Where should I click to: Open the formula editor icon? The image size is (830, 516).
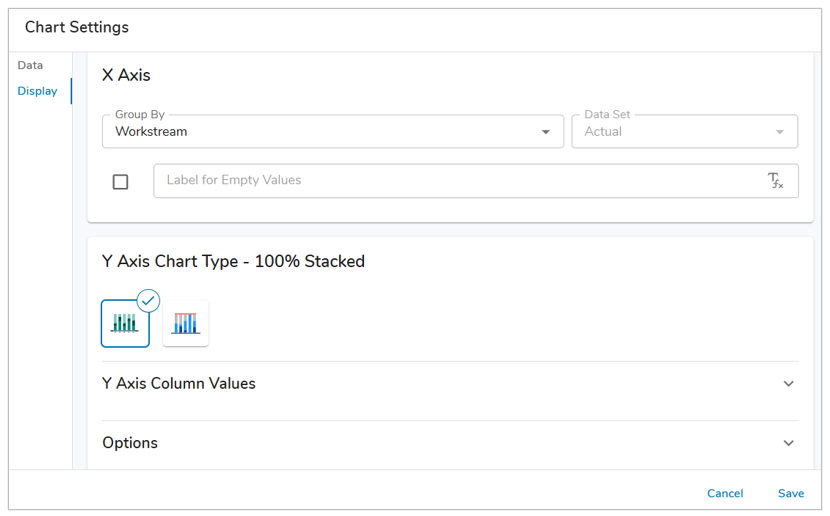775,181
